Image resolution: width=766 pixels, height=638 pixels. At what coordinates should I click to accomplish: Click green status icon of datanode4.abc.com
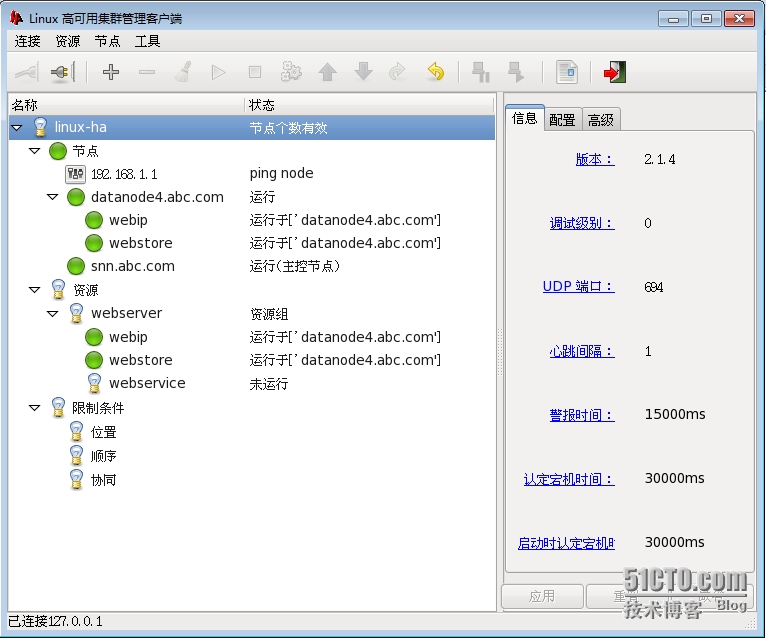click(76, 197)
